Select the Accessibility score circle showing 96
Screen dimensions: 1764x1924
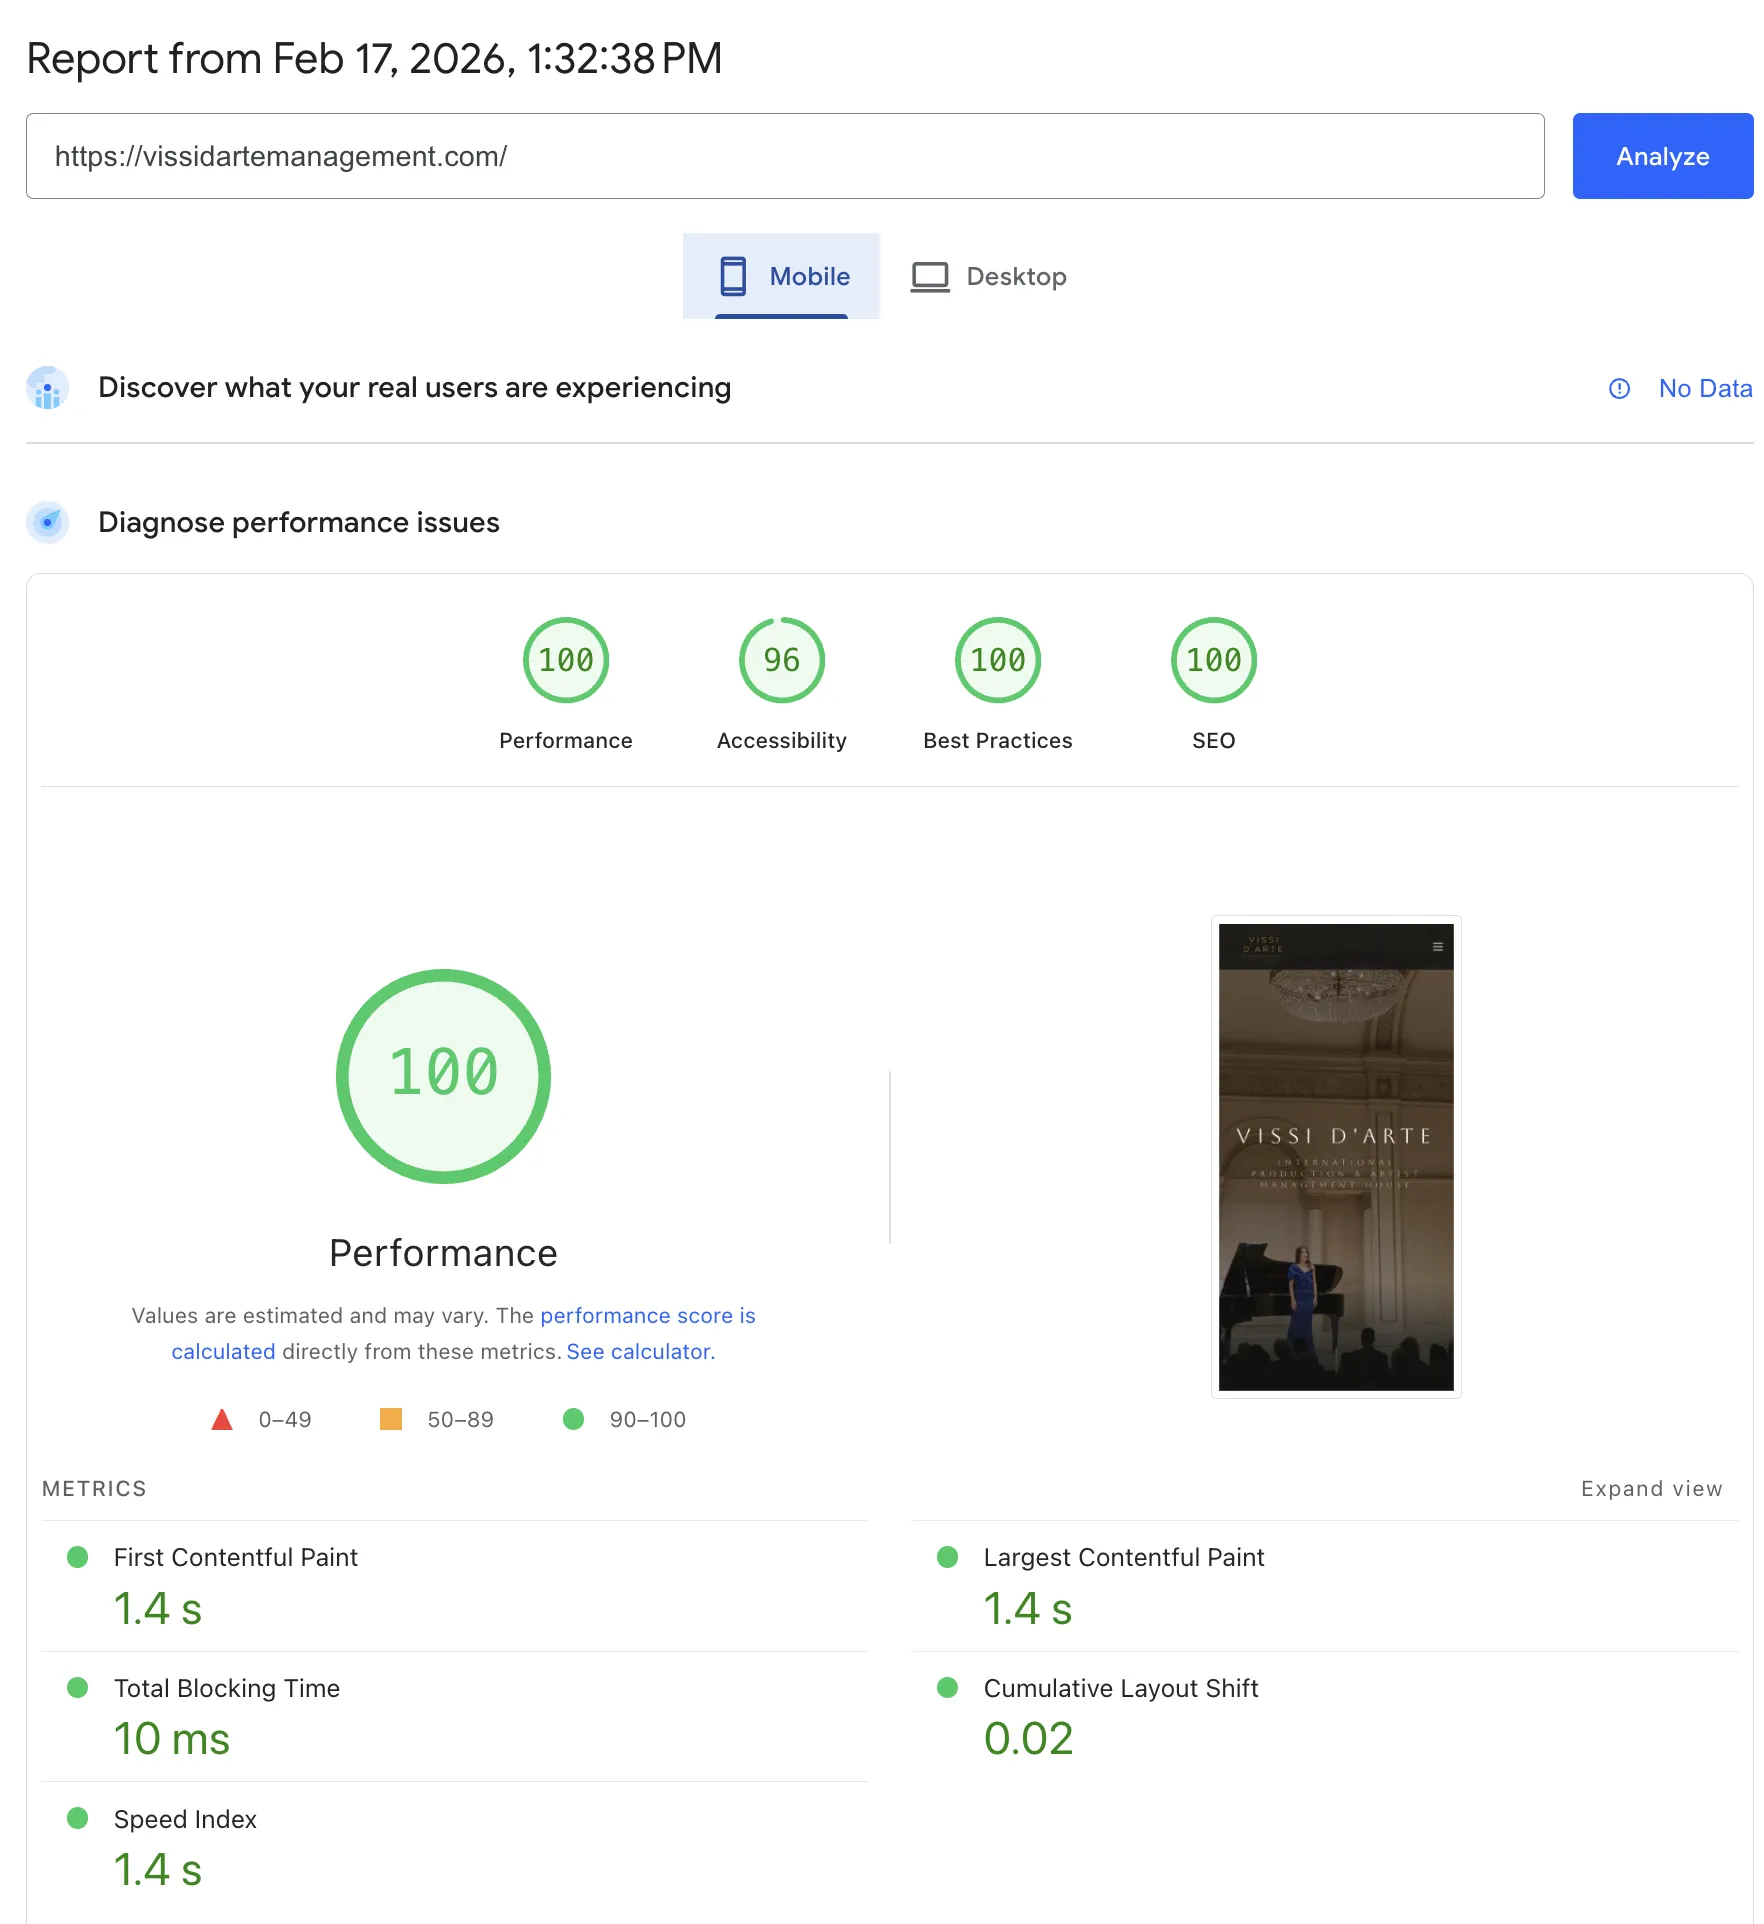tap(781, 659)
